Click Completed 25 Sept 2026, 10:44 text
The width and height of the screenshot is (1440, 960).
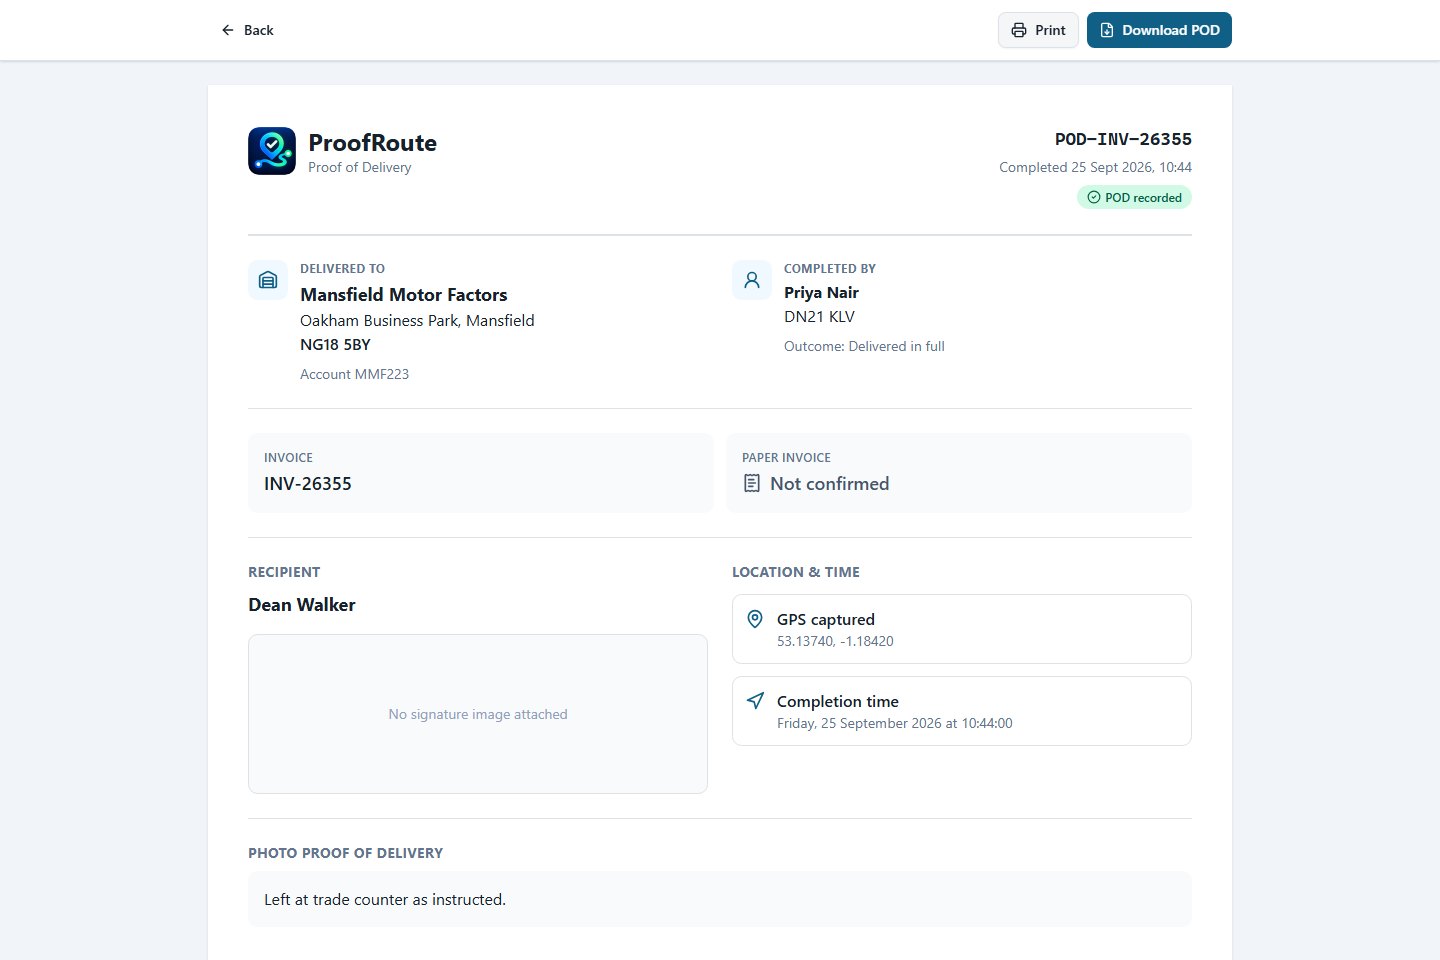coord(1095,167)
